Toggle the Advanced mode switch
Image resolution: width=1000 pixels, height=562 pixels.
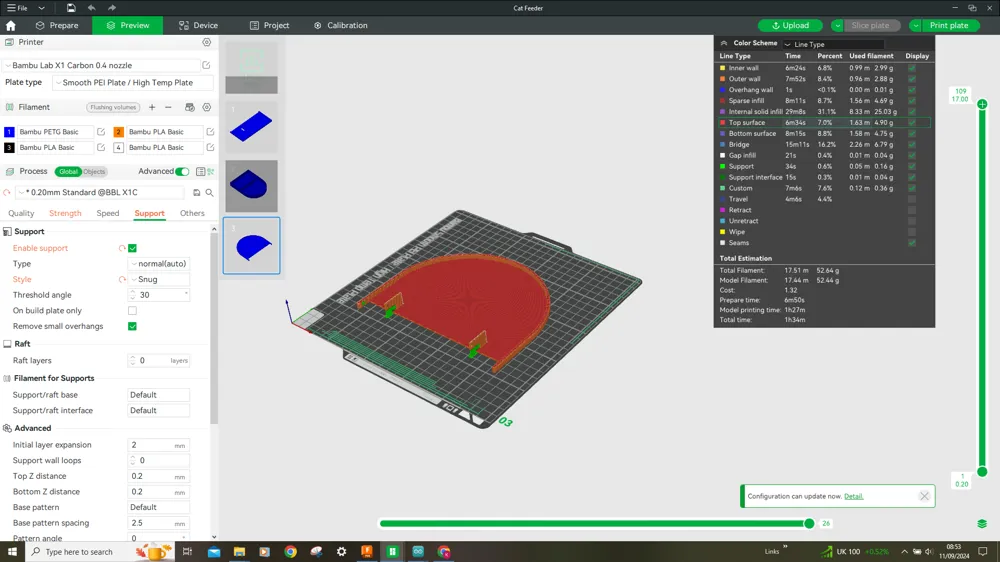[x=182, y=171]
